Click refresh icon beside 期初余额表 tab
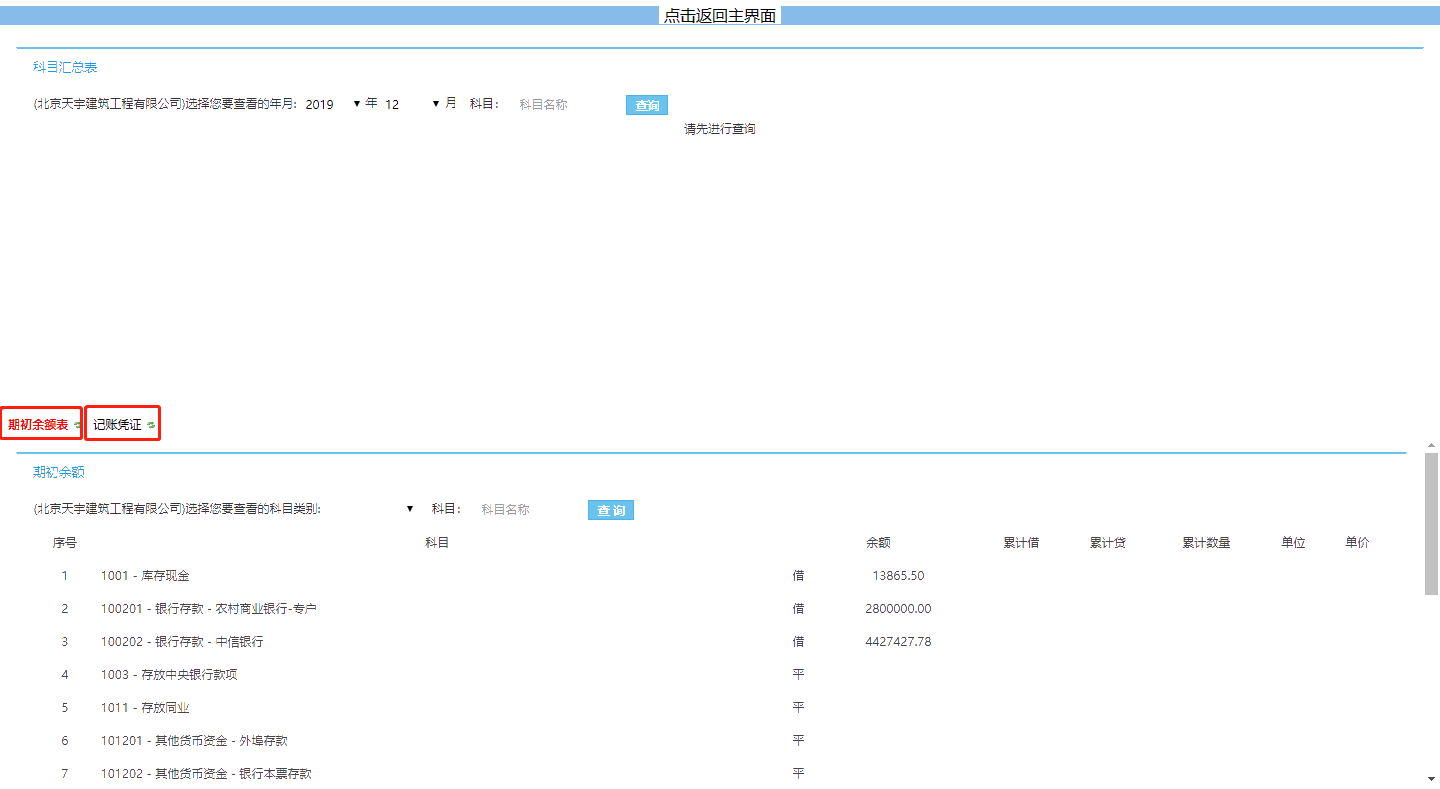1440x789 pixels. coord(77,426)
